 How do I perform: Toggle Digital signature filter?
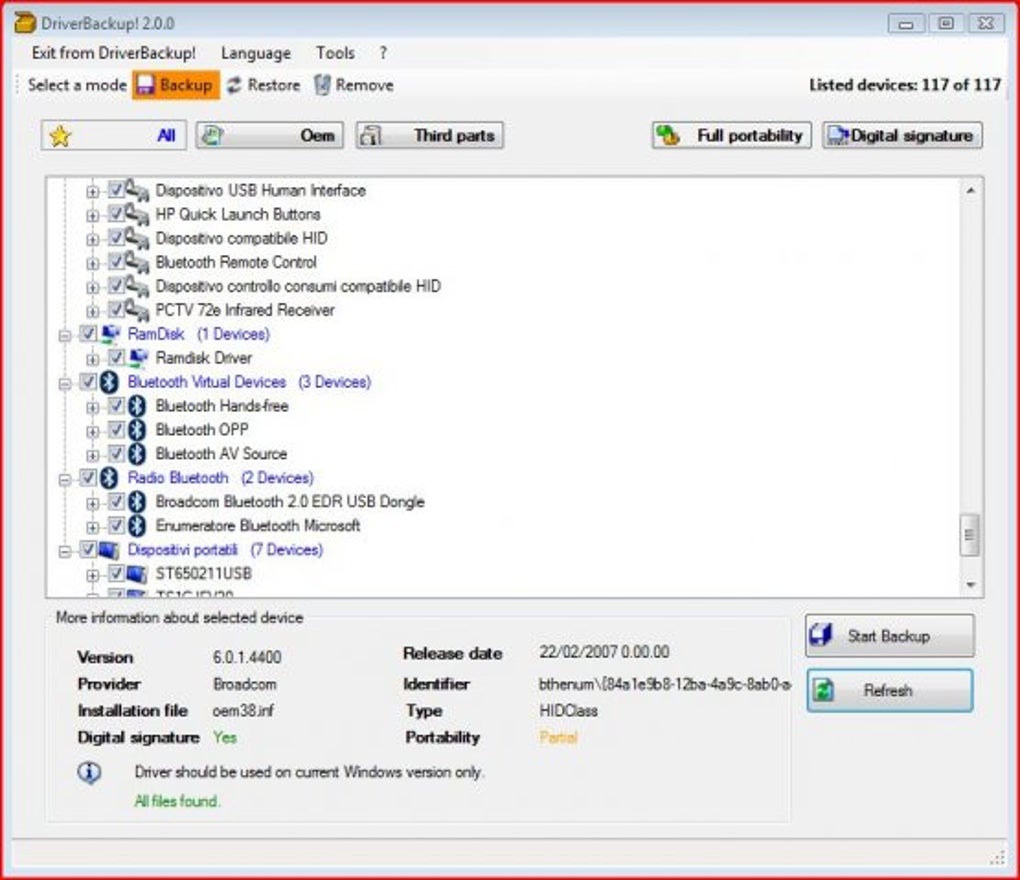point(902,135)
